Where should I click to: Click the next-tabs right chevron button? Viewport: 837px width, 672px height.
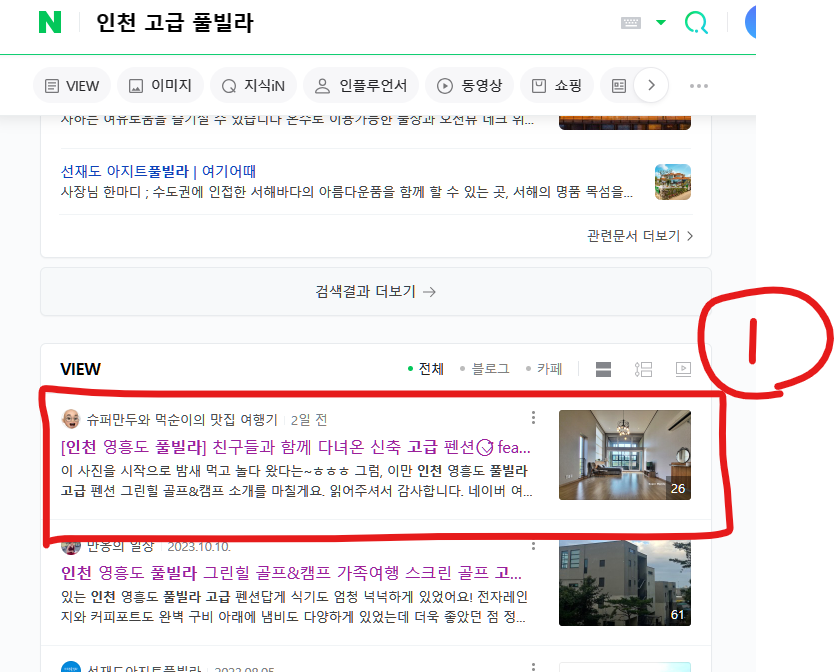[x=651, y=85]
